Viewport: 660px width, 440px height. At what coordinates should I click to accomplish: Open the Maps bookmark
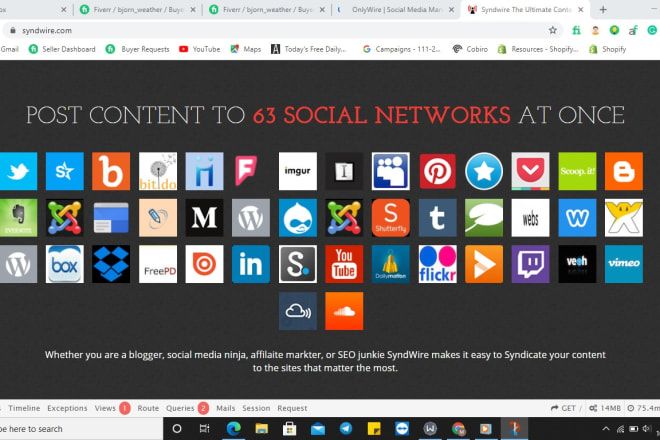click(245, 49)
